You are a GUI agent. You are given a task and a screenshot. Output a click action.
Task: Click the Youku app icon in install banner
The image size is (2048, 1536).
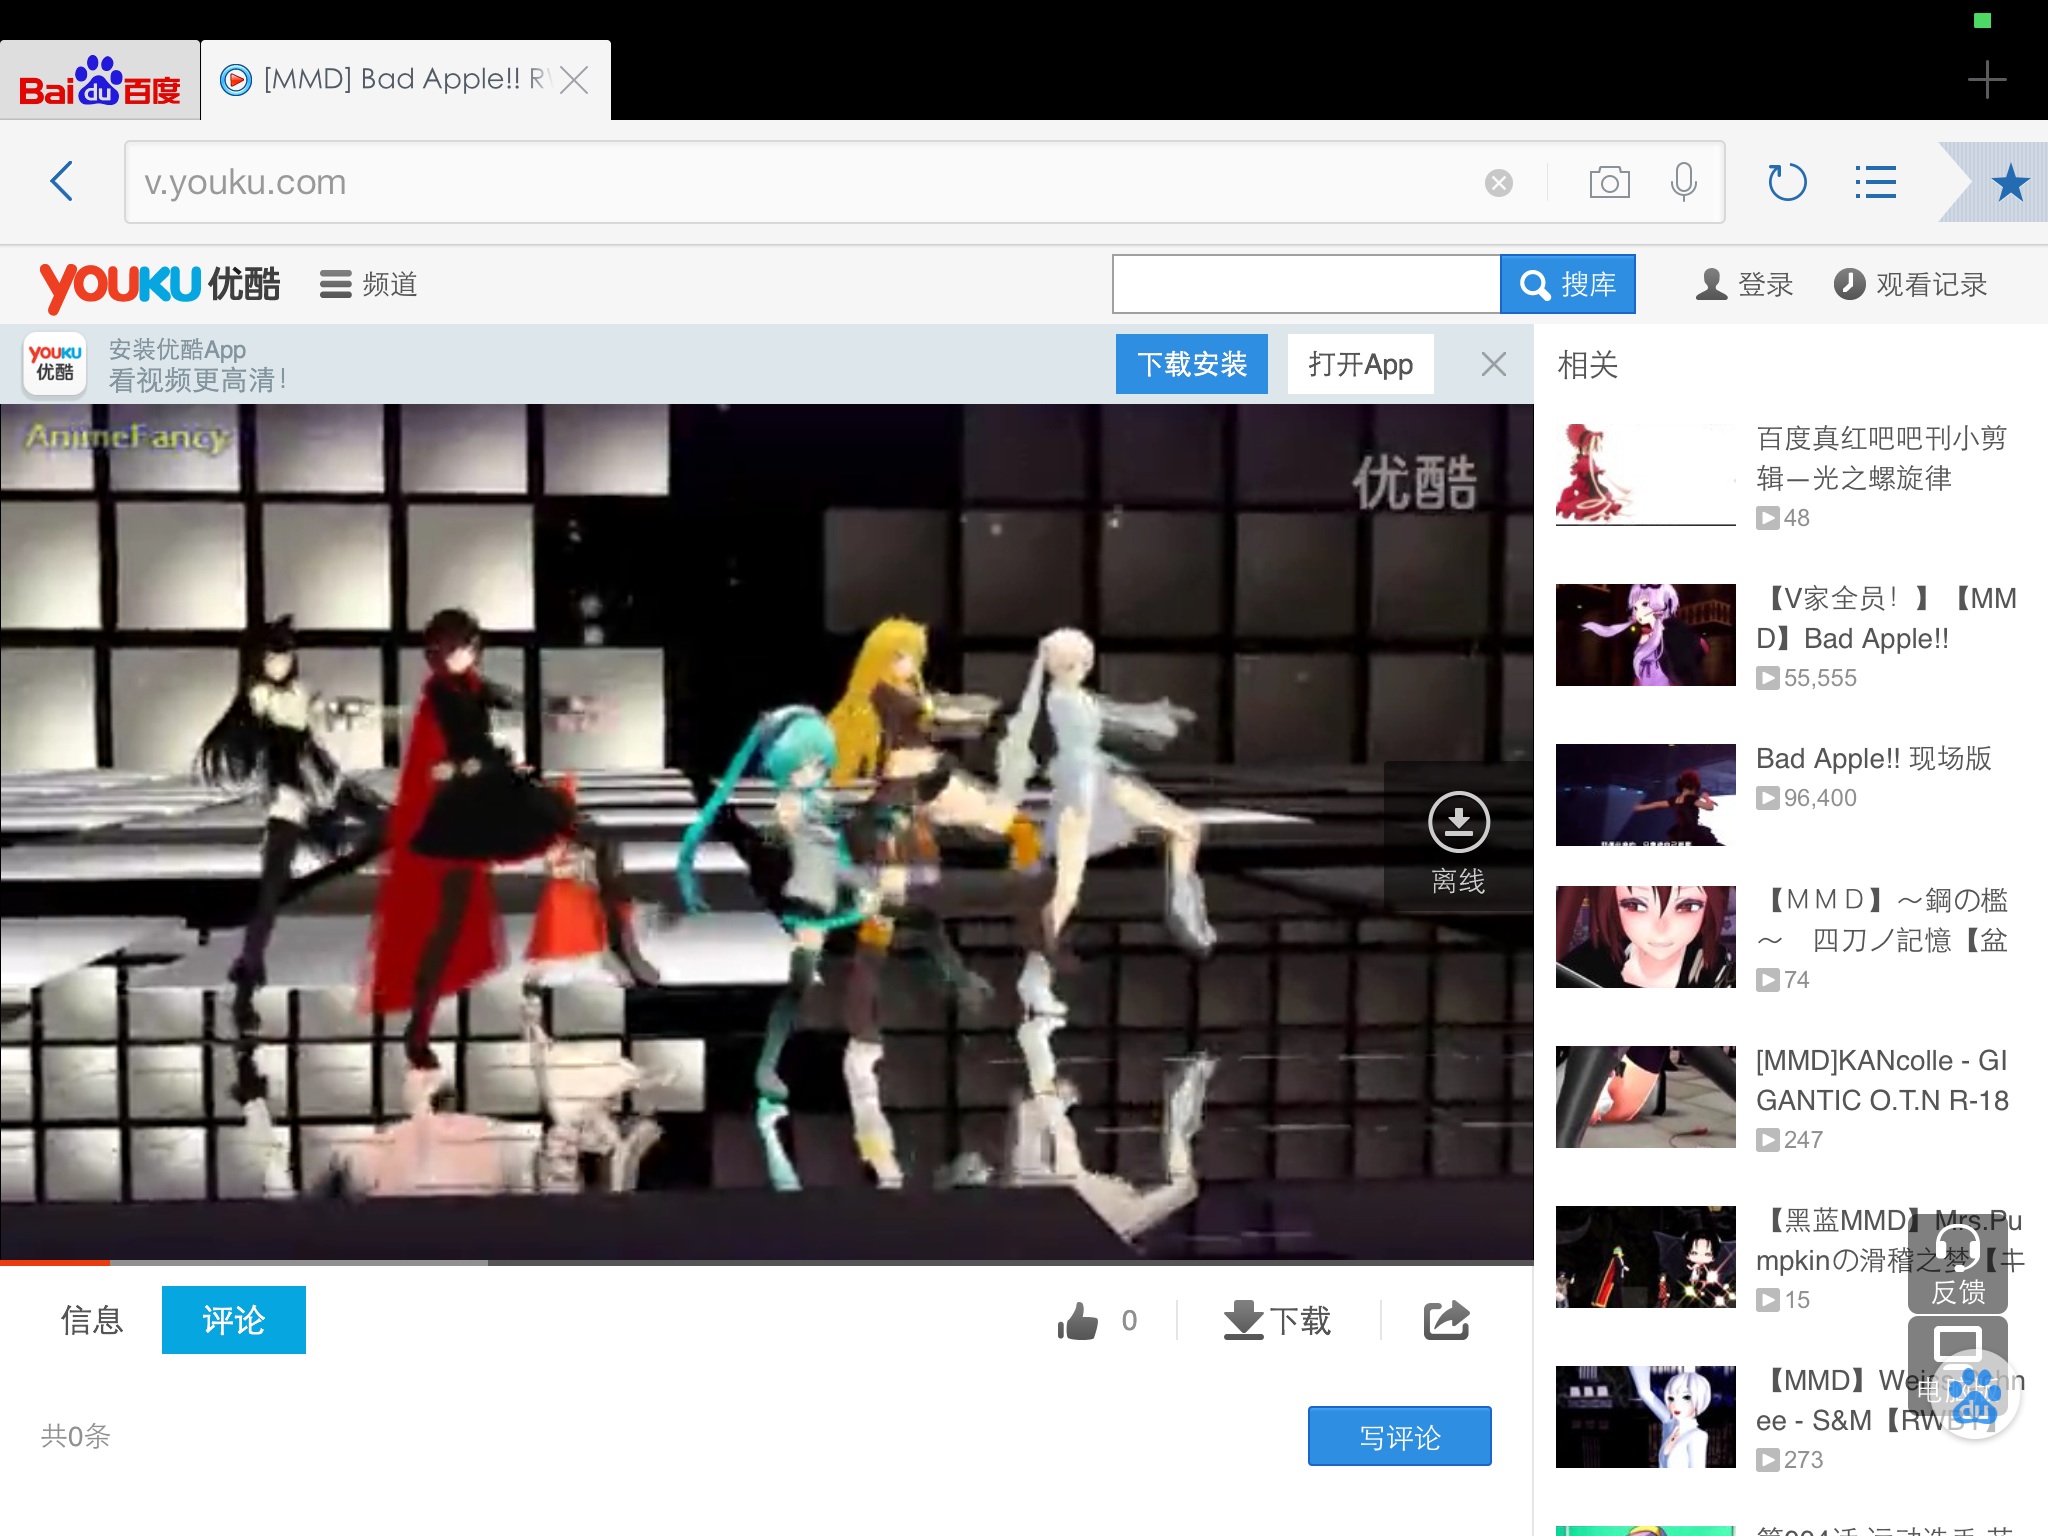pyautogui.click(x=55, y=363)
